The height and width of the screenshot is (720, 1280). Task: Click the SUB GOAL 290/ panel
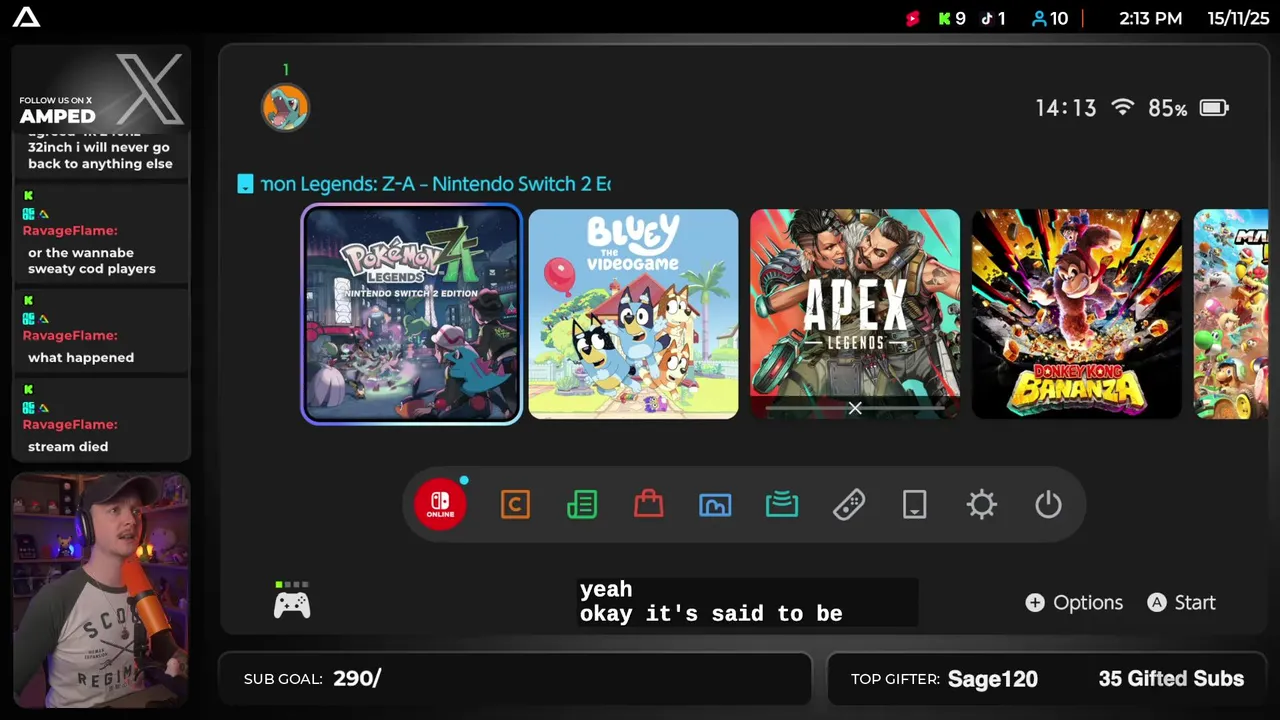516,679
